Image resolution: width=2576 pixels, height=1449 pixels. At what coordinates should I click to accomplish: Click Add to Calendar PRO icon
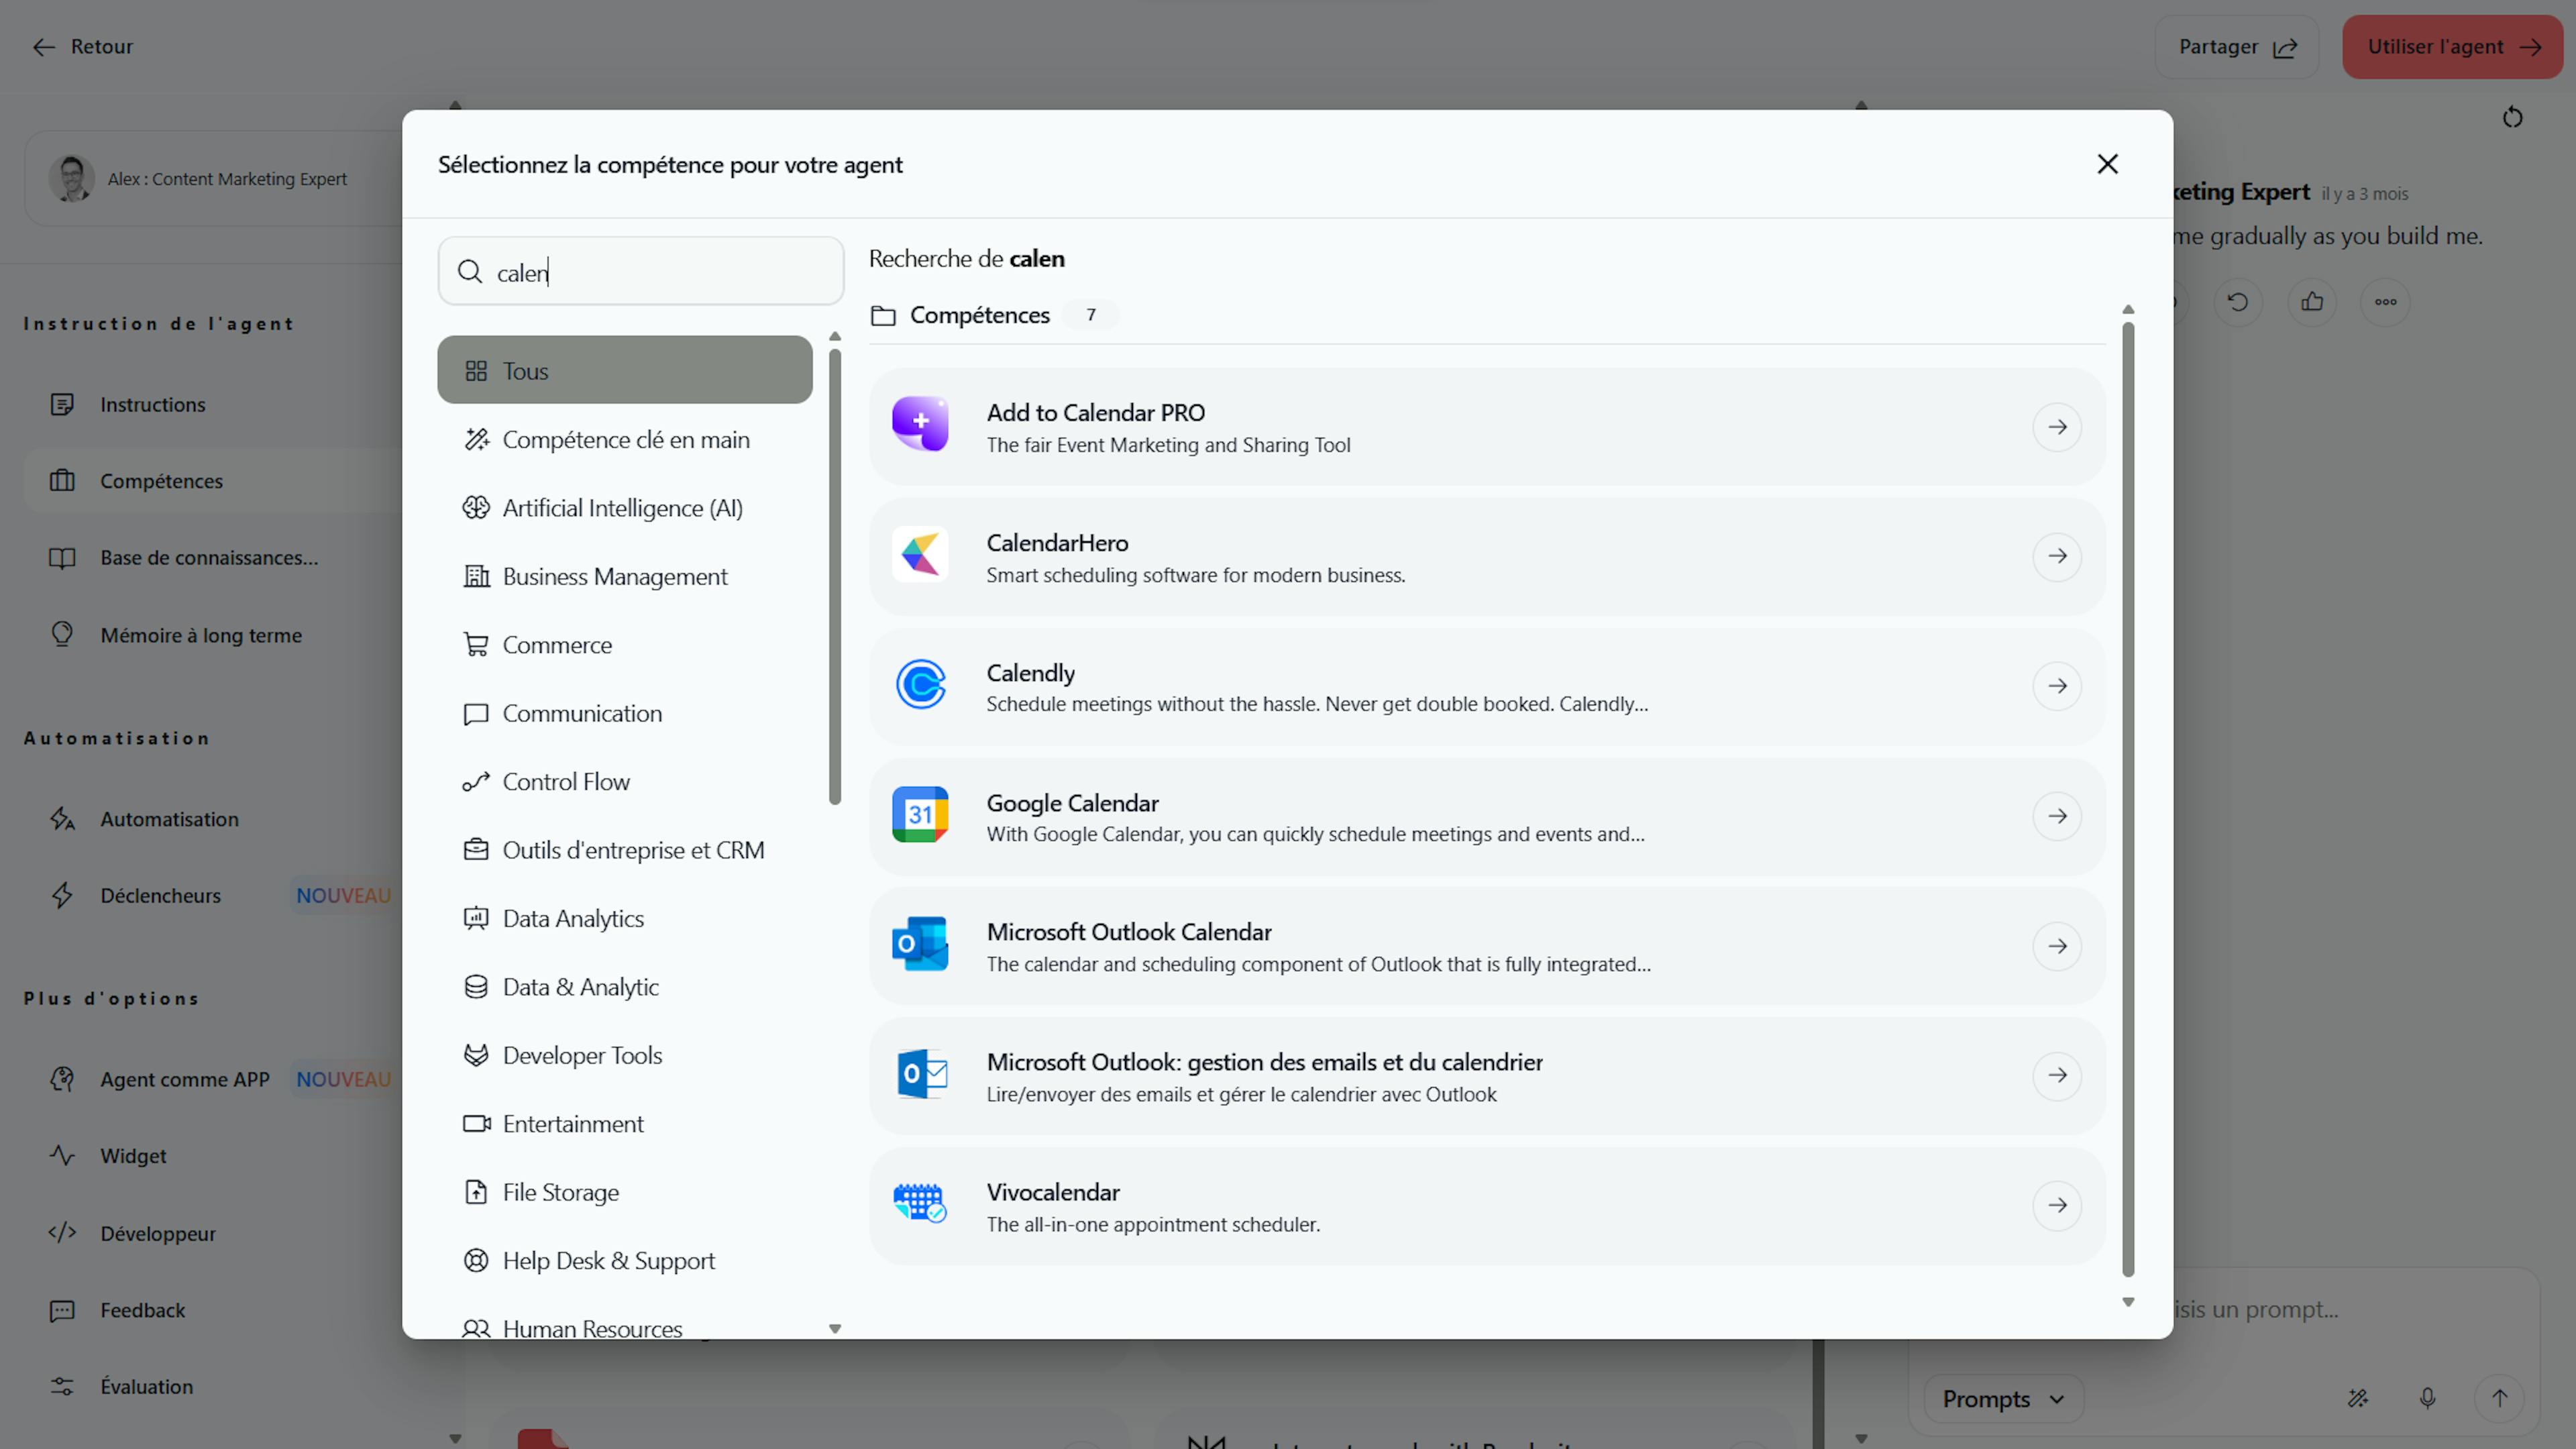pos(920,425)
